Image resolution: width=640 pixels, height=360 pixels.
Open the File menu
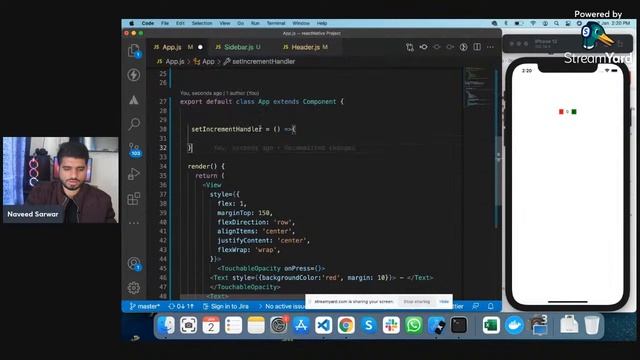[x=165, y=23]
